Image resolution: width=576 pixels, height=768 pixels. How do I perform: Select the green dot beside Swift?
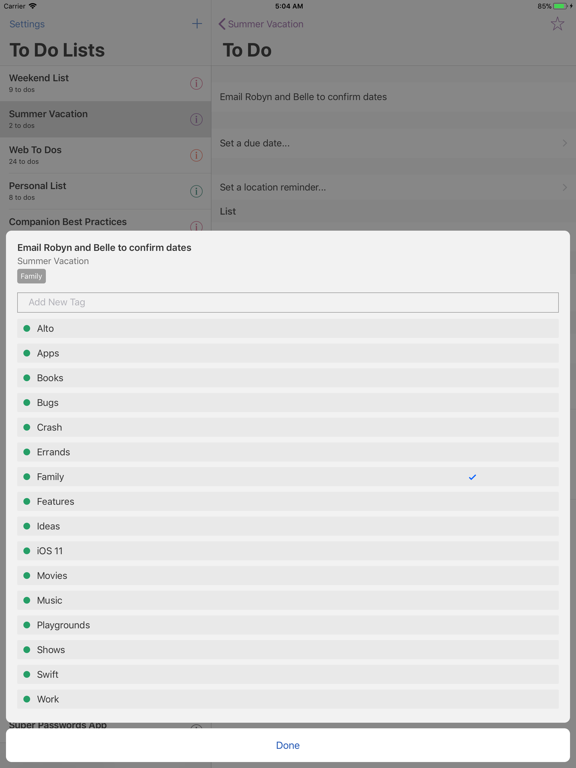pos(27,674)
